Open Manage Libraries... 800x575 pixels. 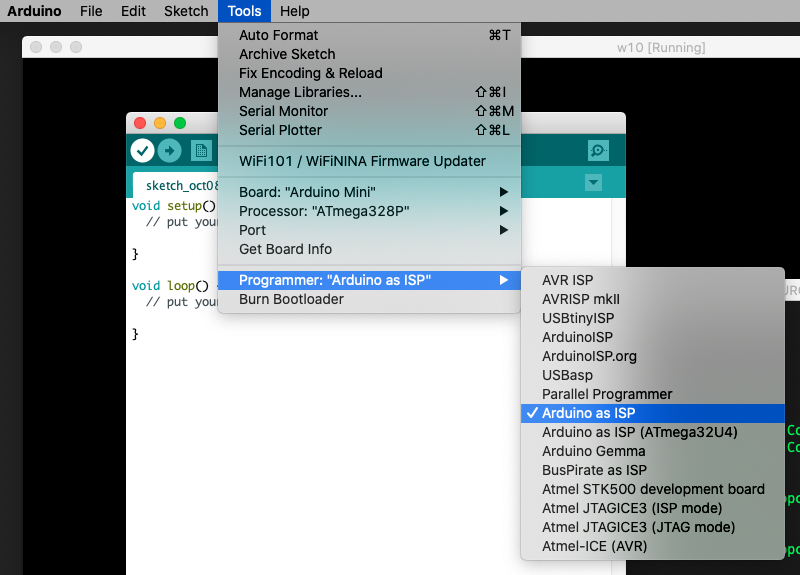(x=369, y=92)
